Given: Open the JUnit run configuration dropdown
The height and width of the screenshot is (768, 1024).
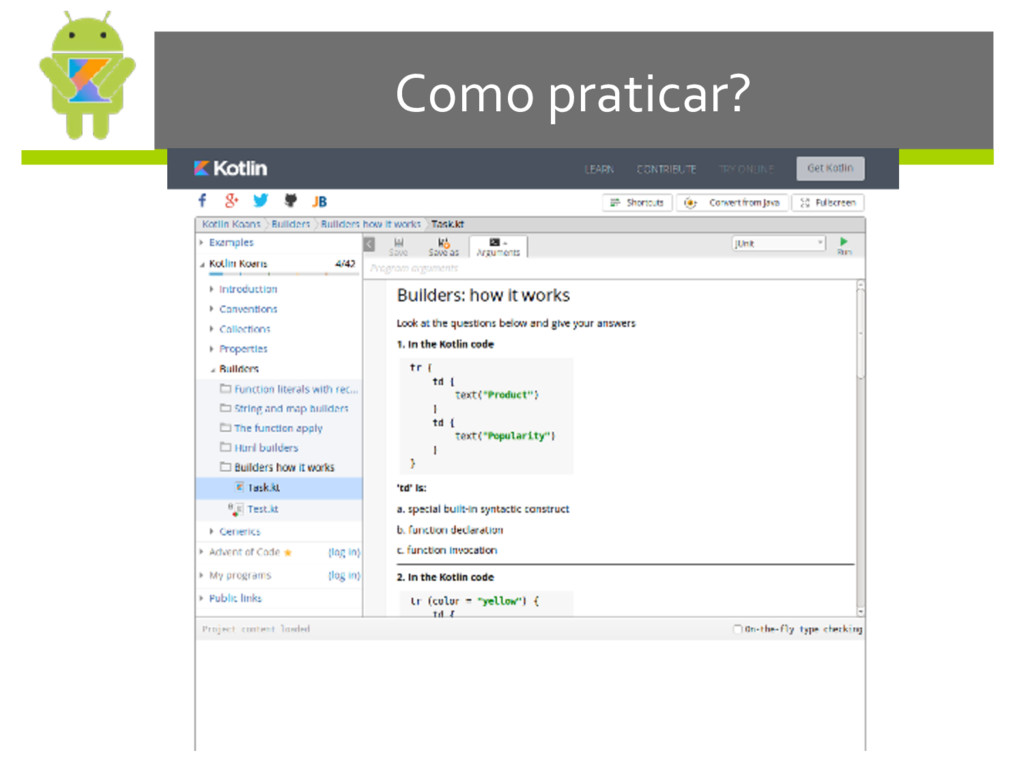Looking at the screenshot, I should (778, 244).
